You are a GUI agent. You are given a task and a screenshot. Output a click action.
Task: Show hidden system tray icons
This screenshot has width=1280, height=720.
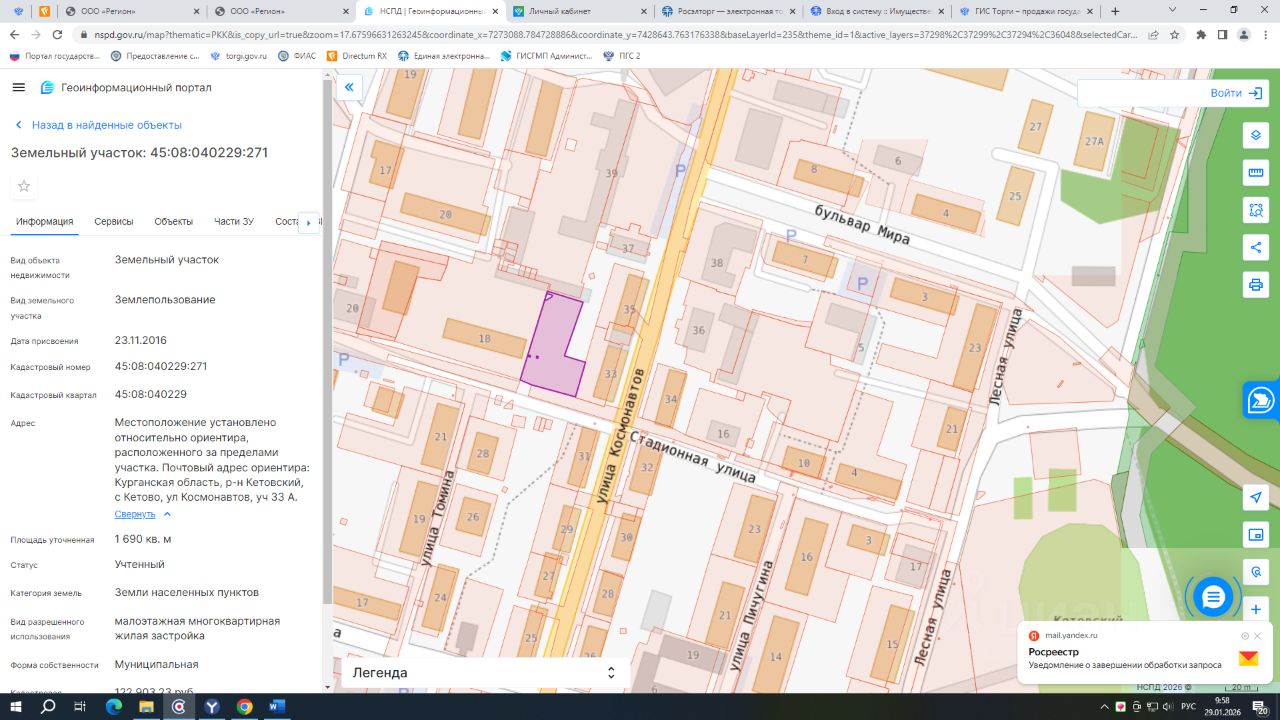[1102, 707]
